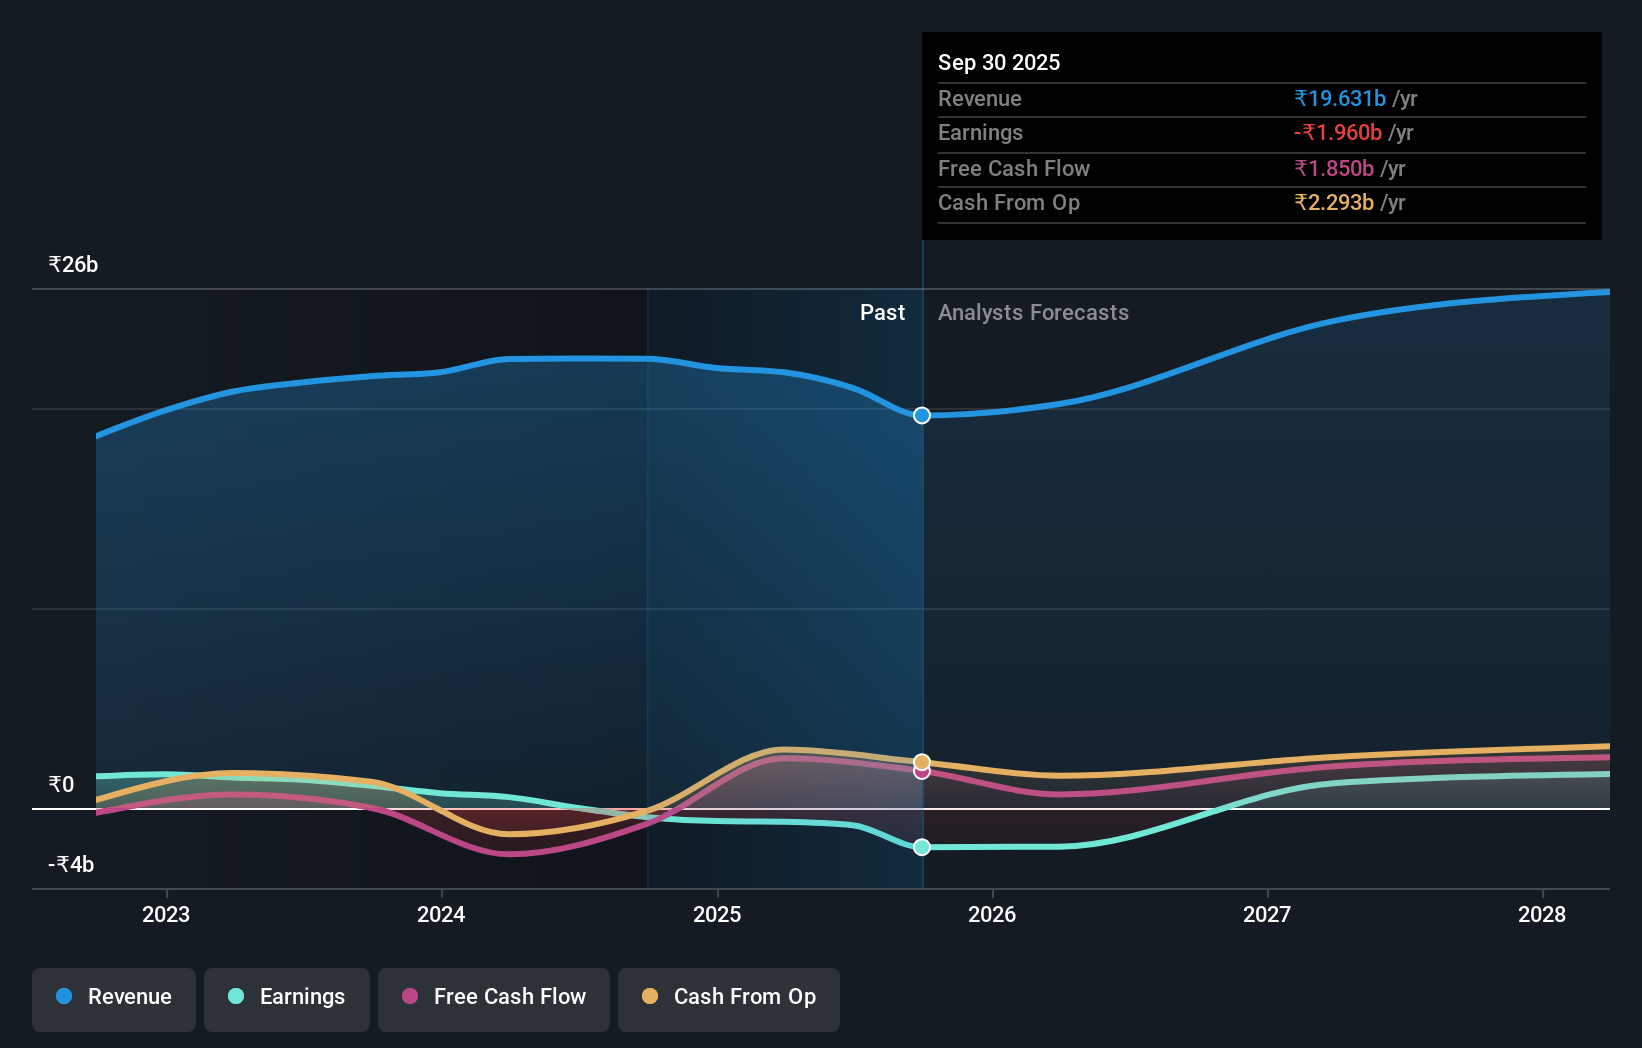Toggle the Cash From Op series visibility
The image size is (1642, 1048).
coord(729,999)
